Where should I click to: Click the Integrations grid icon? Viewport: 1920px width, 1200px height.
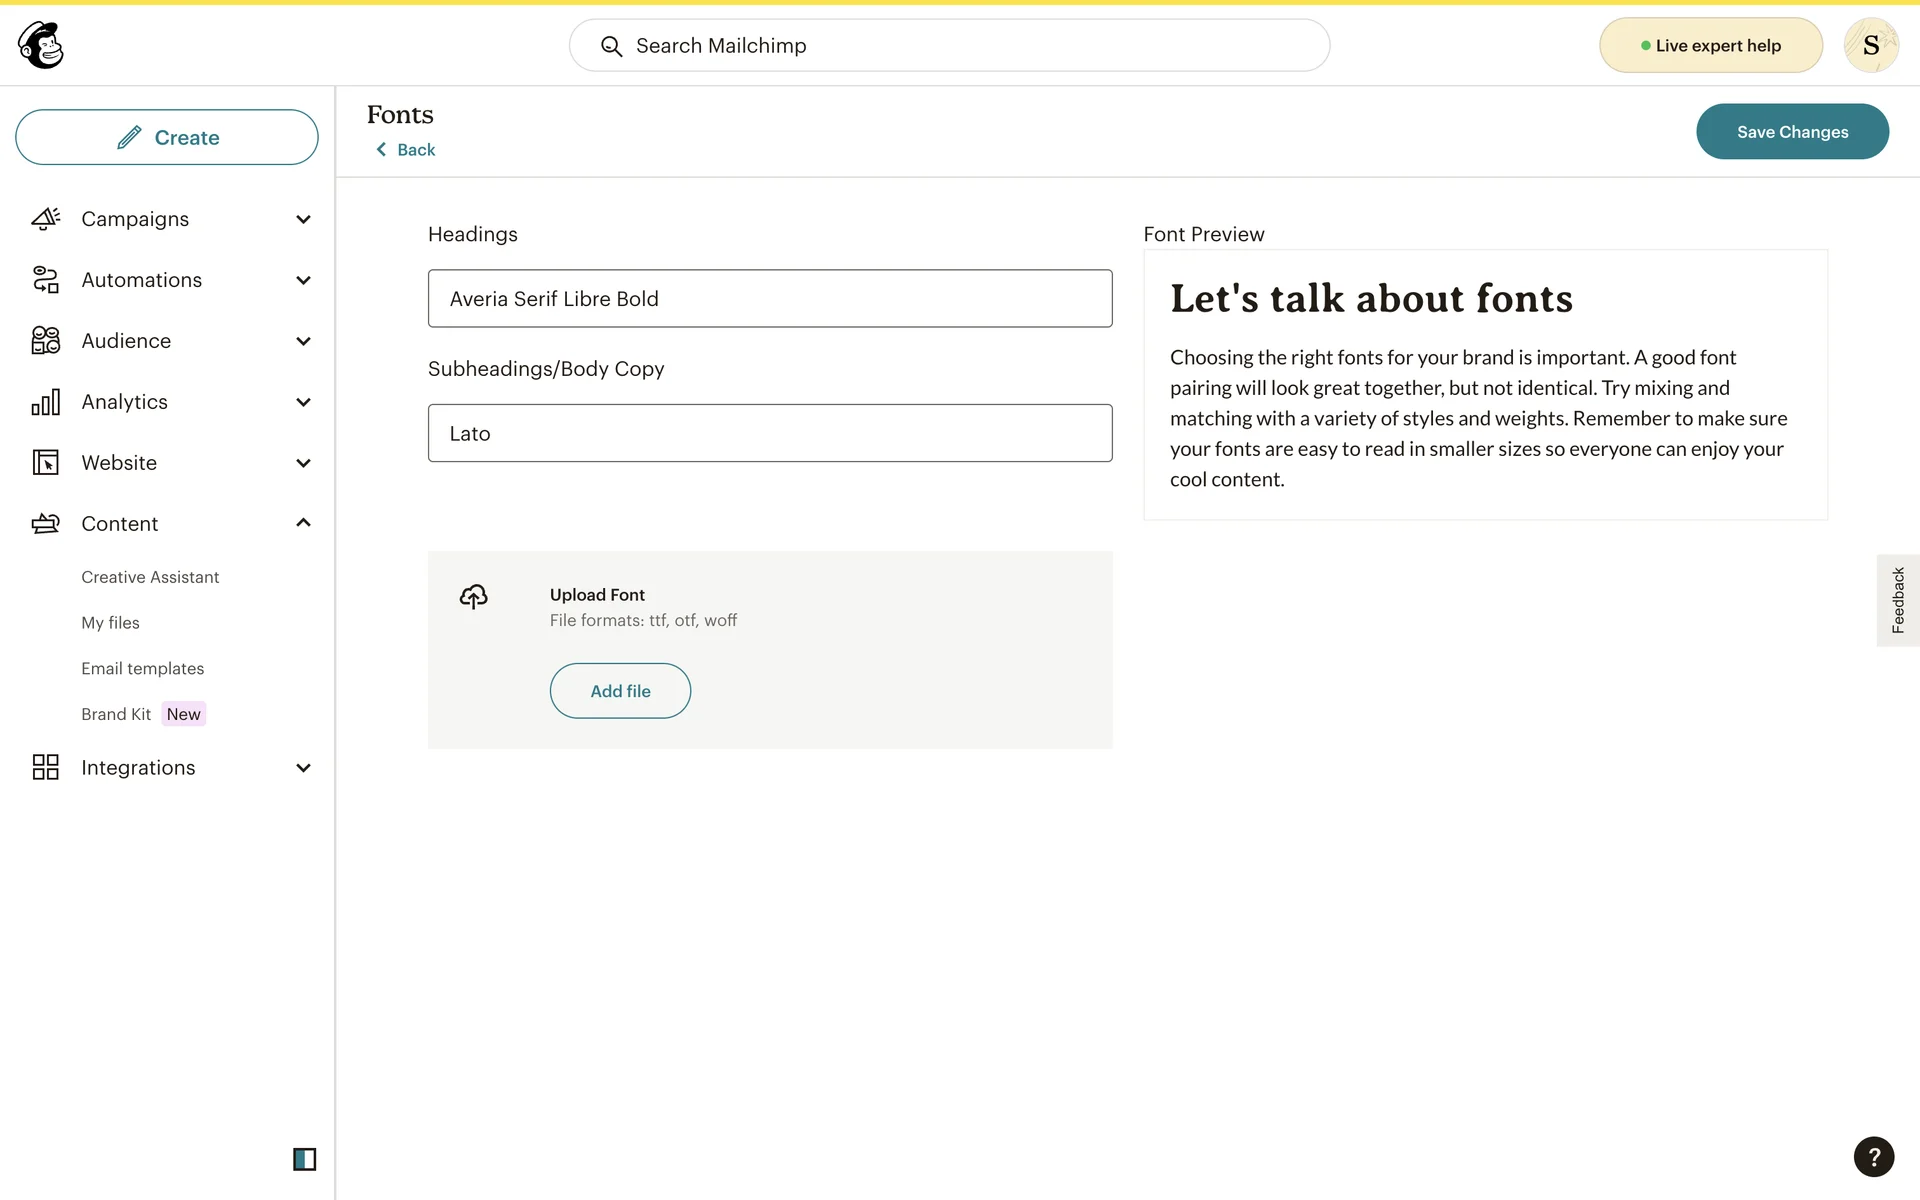tap(46, 767)
